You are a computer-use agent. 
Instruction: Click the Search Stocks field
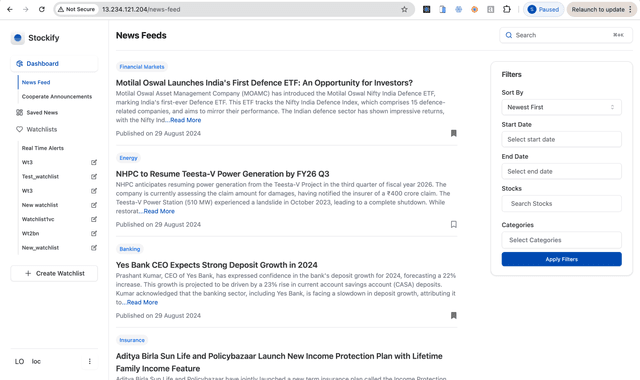click(x=561, y=204)
